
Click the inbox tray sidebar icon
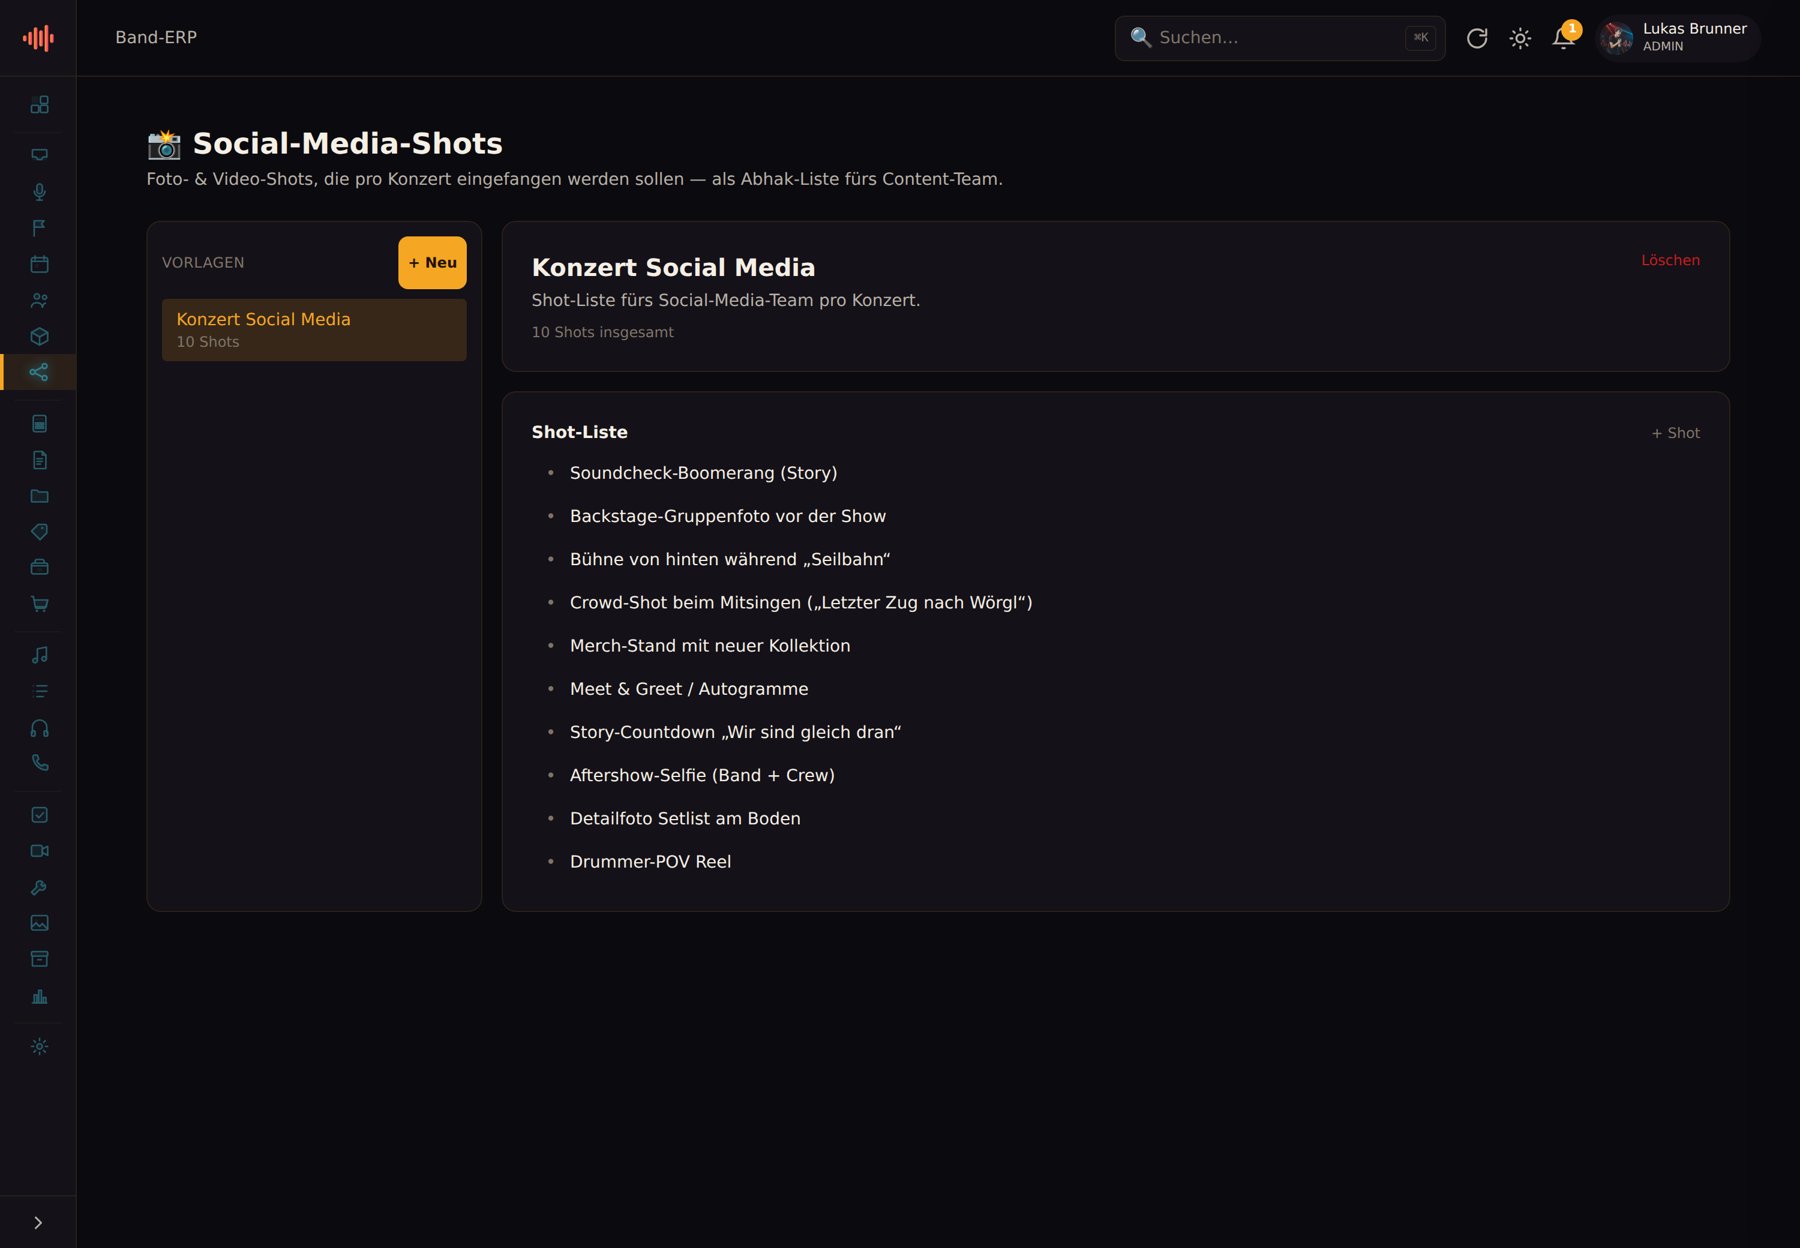click(39, 155)
